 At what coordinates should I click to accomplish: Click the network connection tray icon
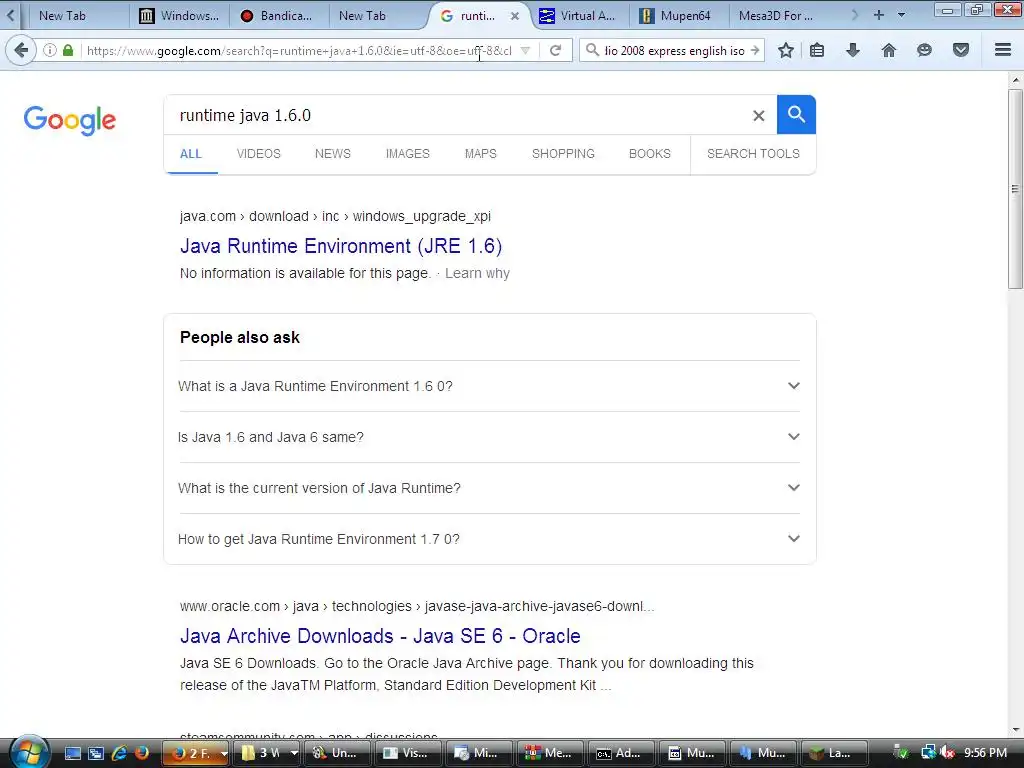(x=927, y=753)
